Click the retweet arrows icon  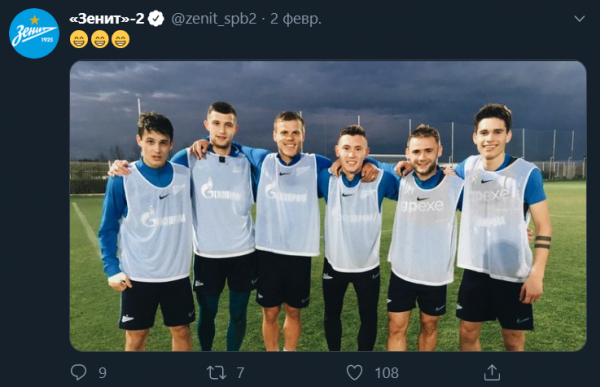[217, 372]
